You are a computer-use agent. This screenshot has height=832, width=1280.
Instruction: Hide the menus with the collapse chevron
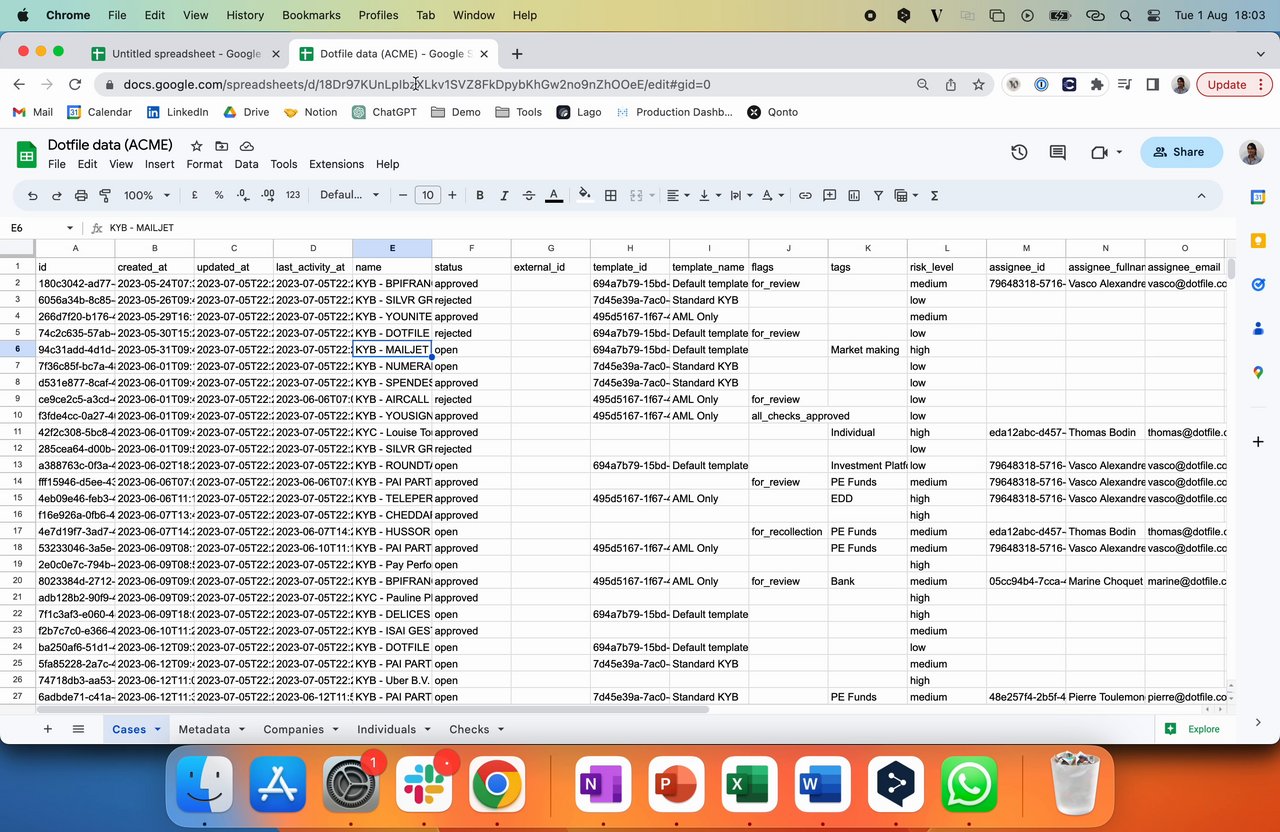click(x=1201, y=196)
